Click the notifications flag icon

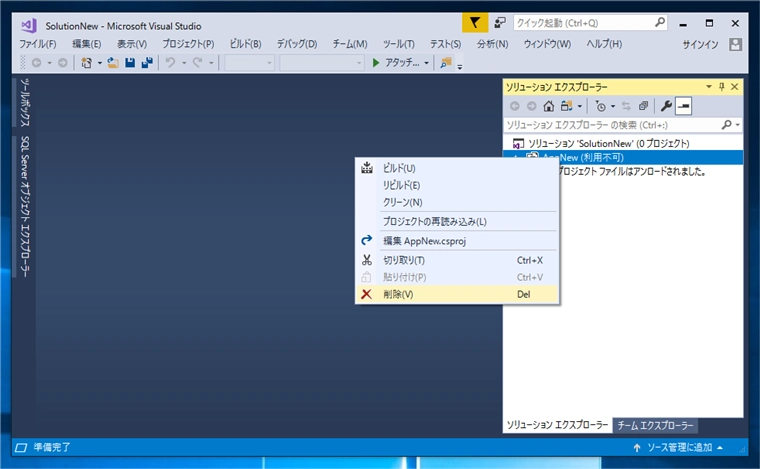click(x=475, y=23)
